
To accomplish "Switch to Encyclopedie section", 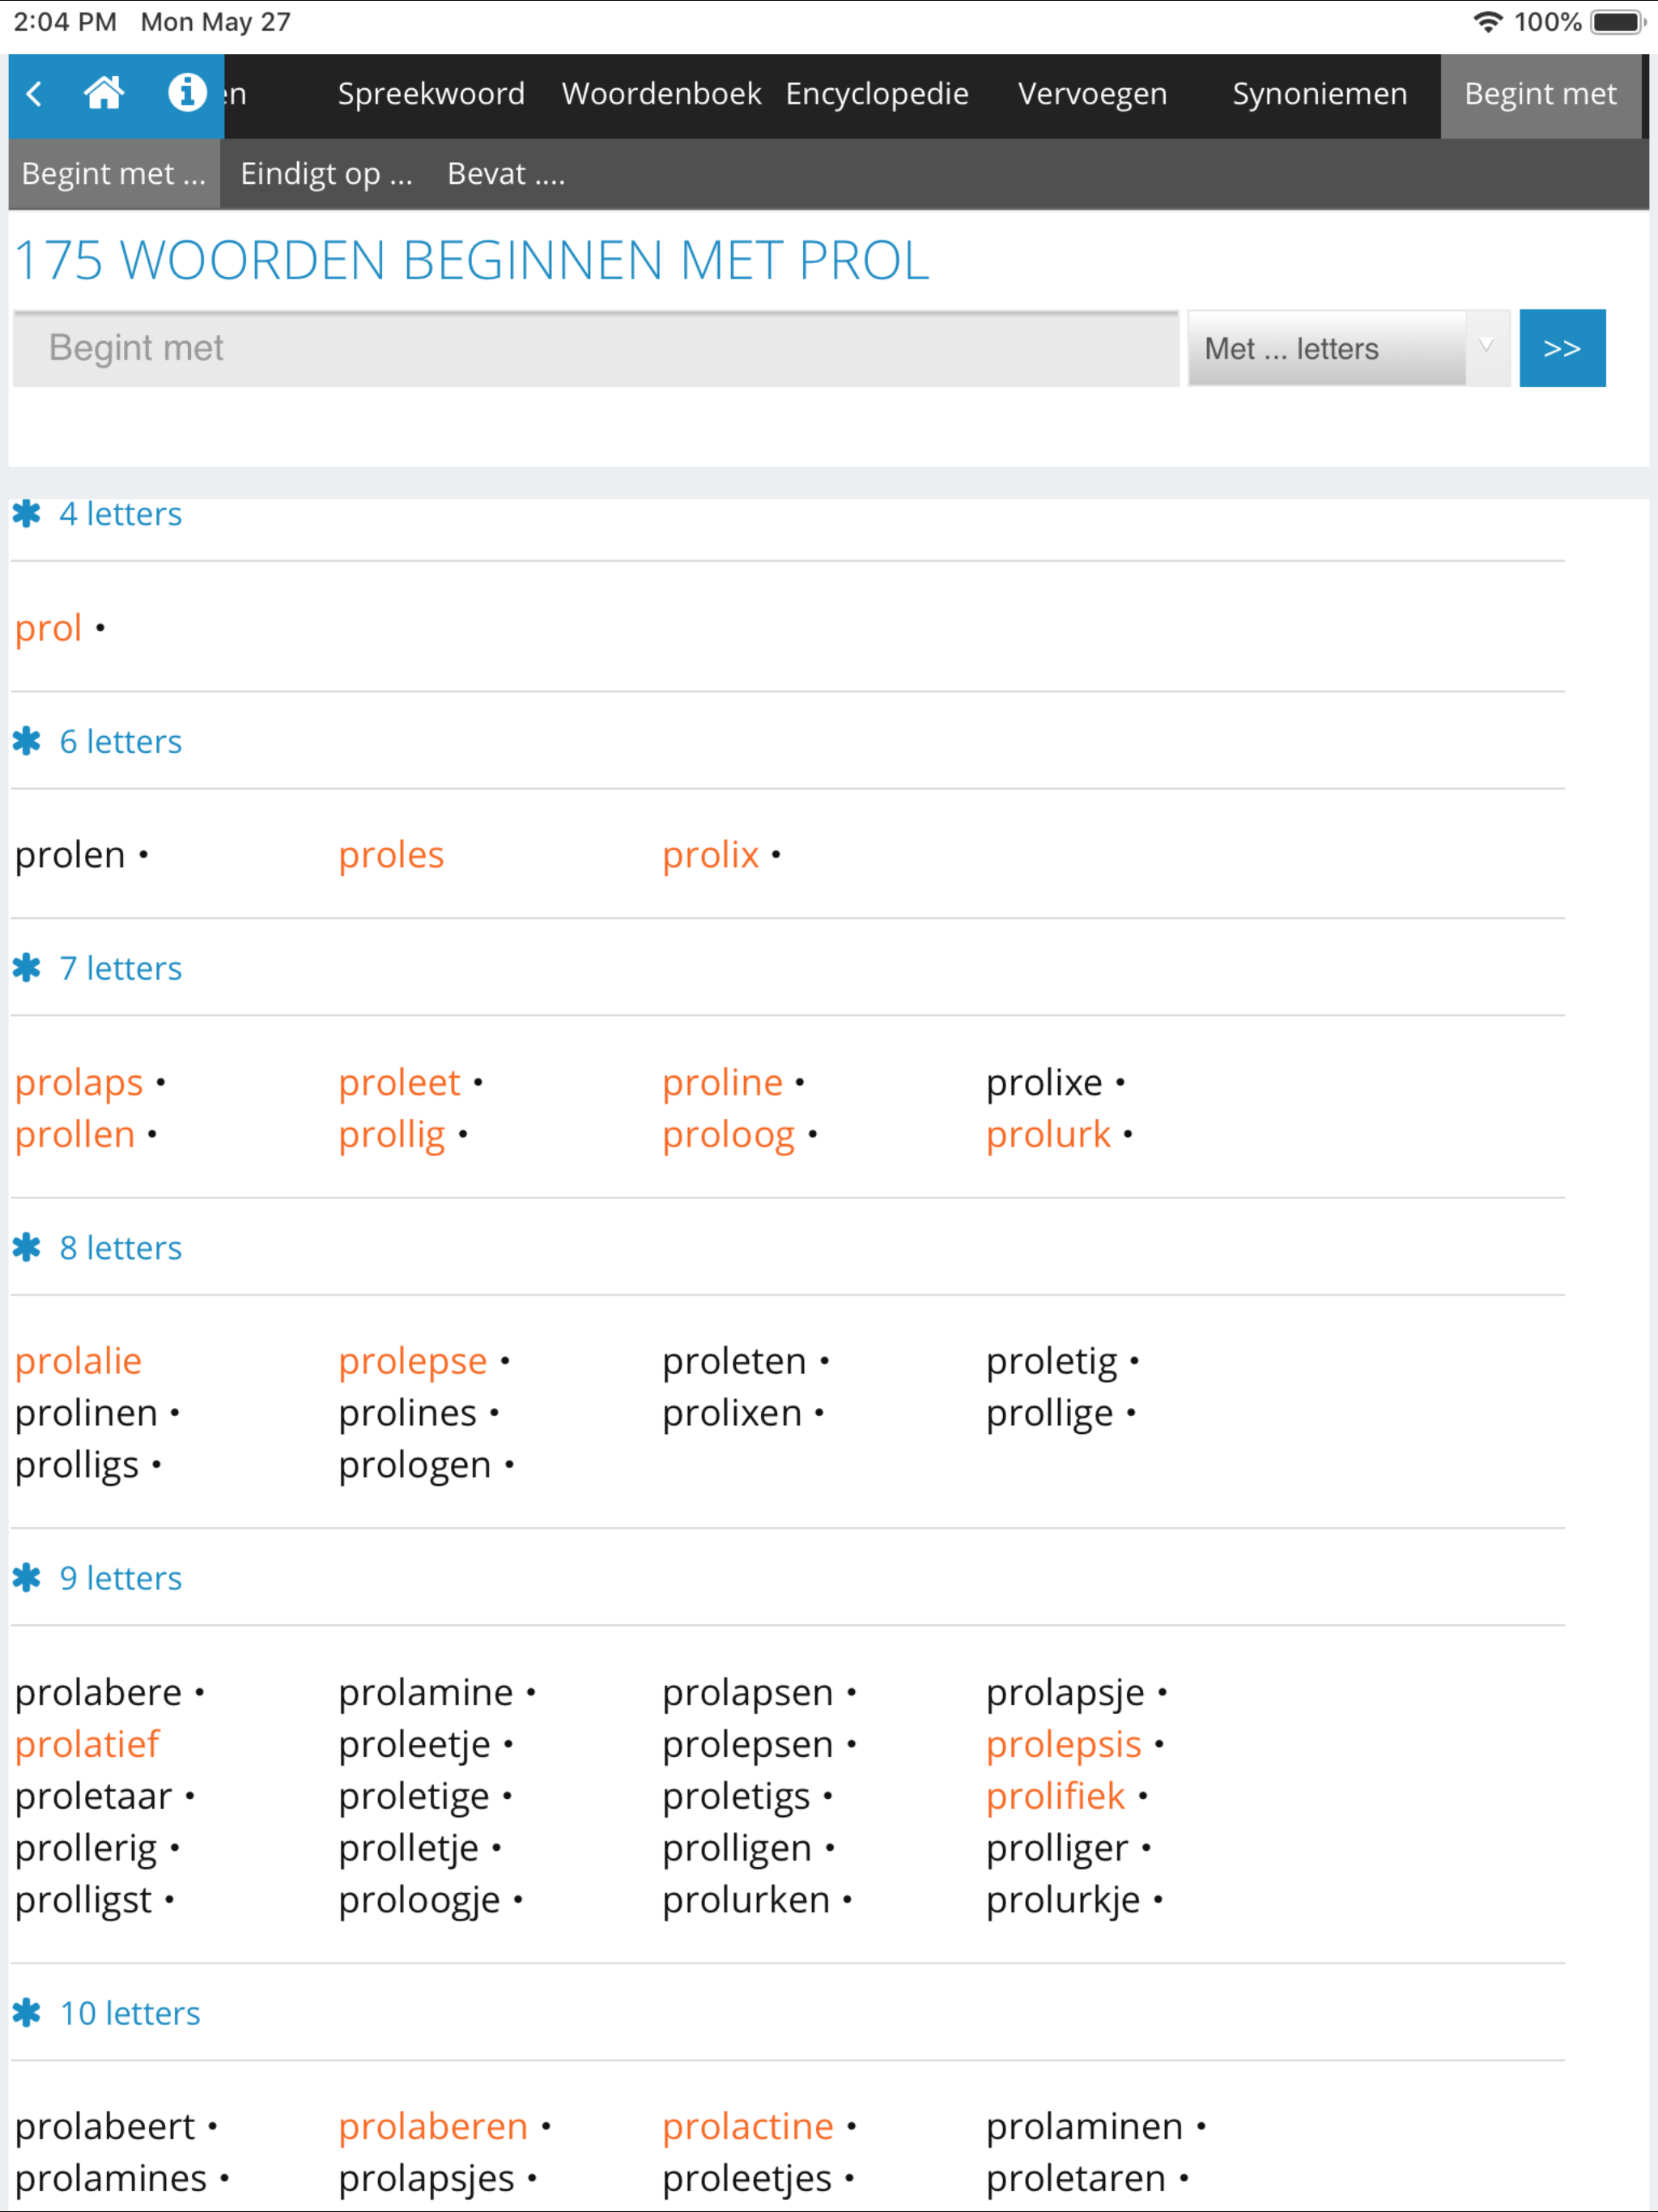I will (877, 94).
